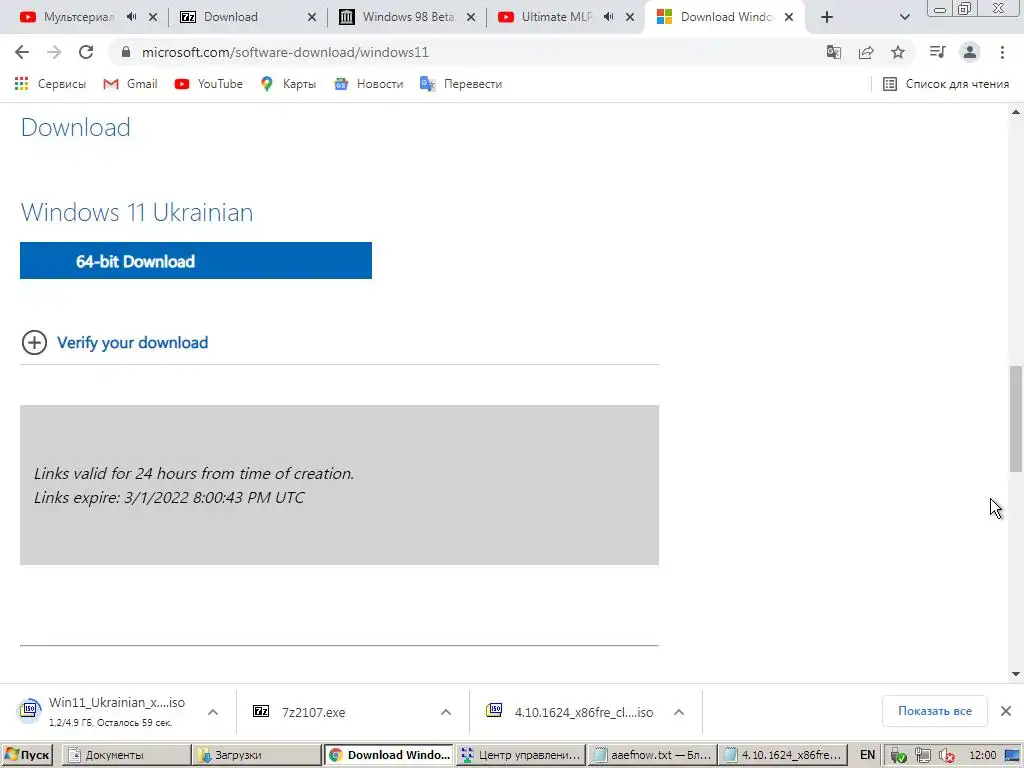Open the Пуск start menu
Image resolution: width=1024 pixels, height=768 pixels.
(27, 755)
